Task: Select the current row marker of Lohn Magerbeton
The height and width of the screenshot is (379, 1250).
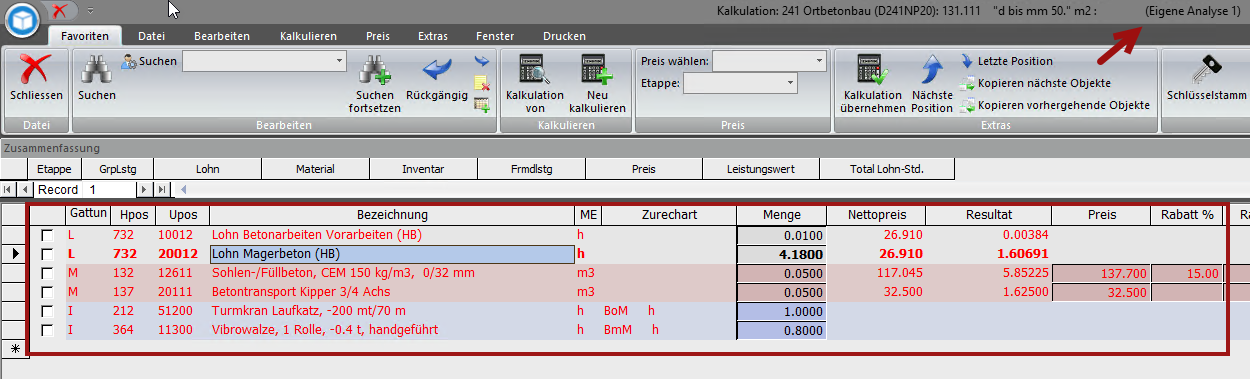Action: click(x=14, y=254)
